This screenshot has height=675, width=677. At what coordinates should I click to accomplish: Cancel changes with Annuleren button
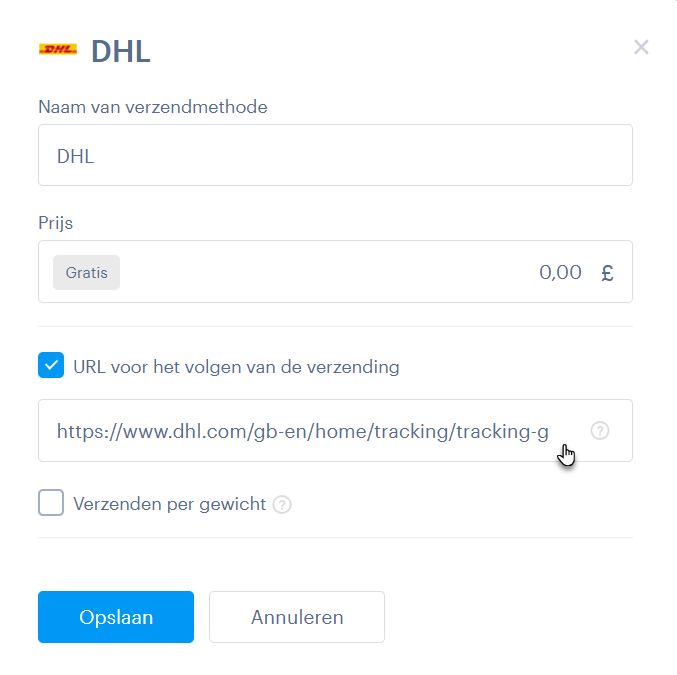tap(297, 617)
